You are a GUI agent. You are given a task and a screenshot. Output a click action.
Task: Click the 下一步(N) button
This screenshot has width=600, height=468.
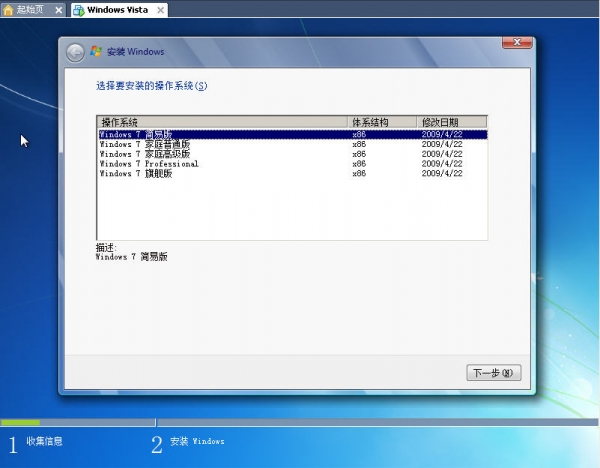[x=494, y=372]
